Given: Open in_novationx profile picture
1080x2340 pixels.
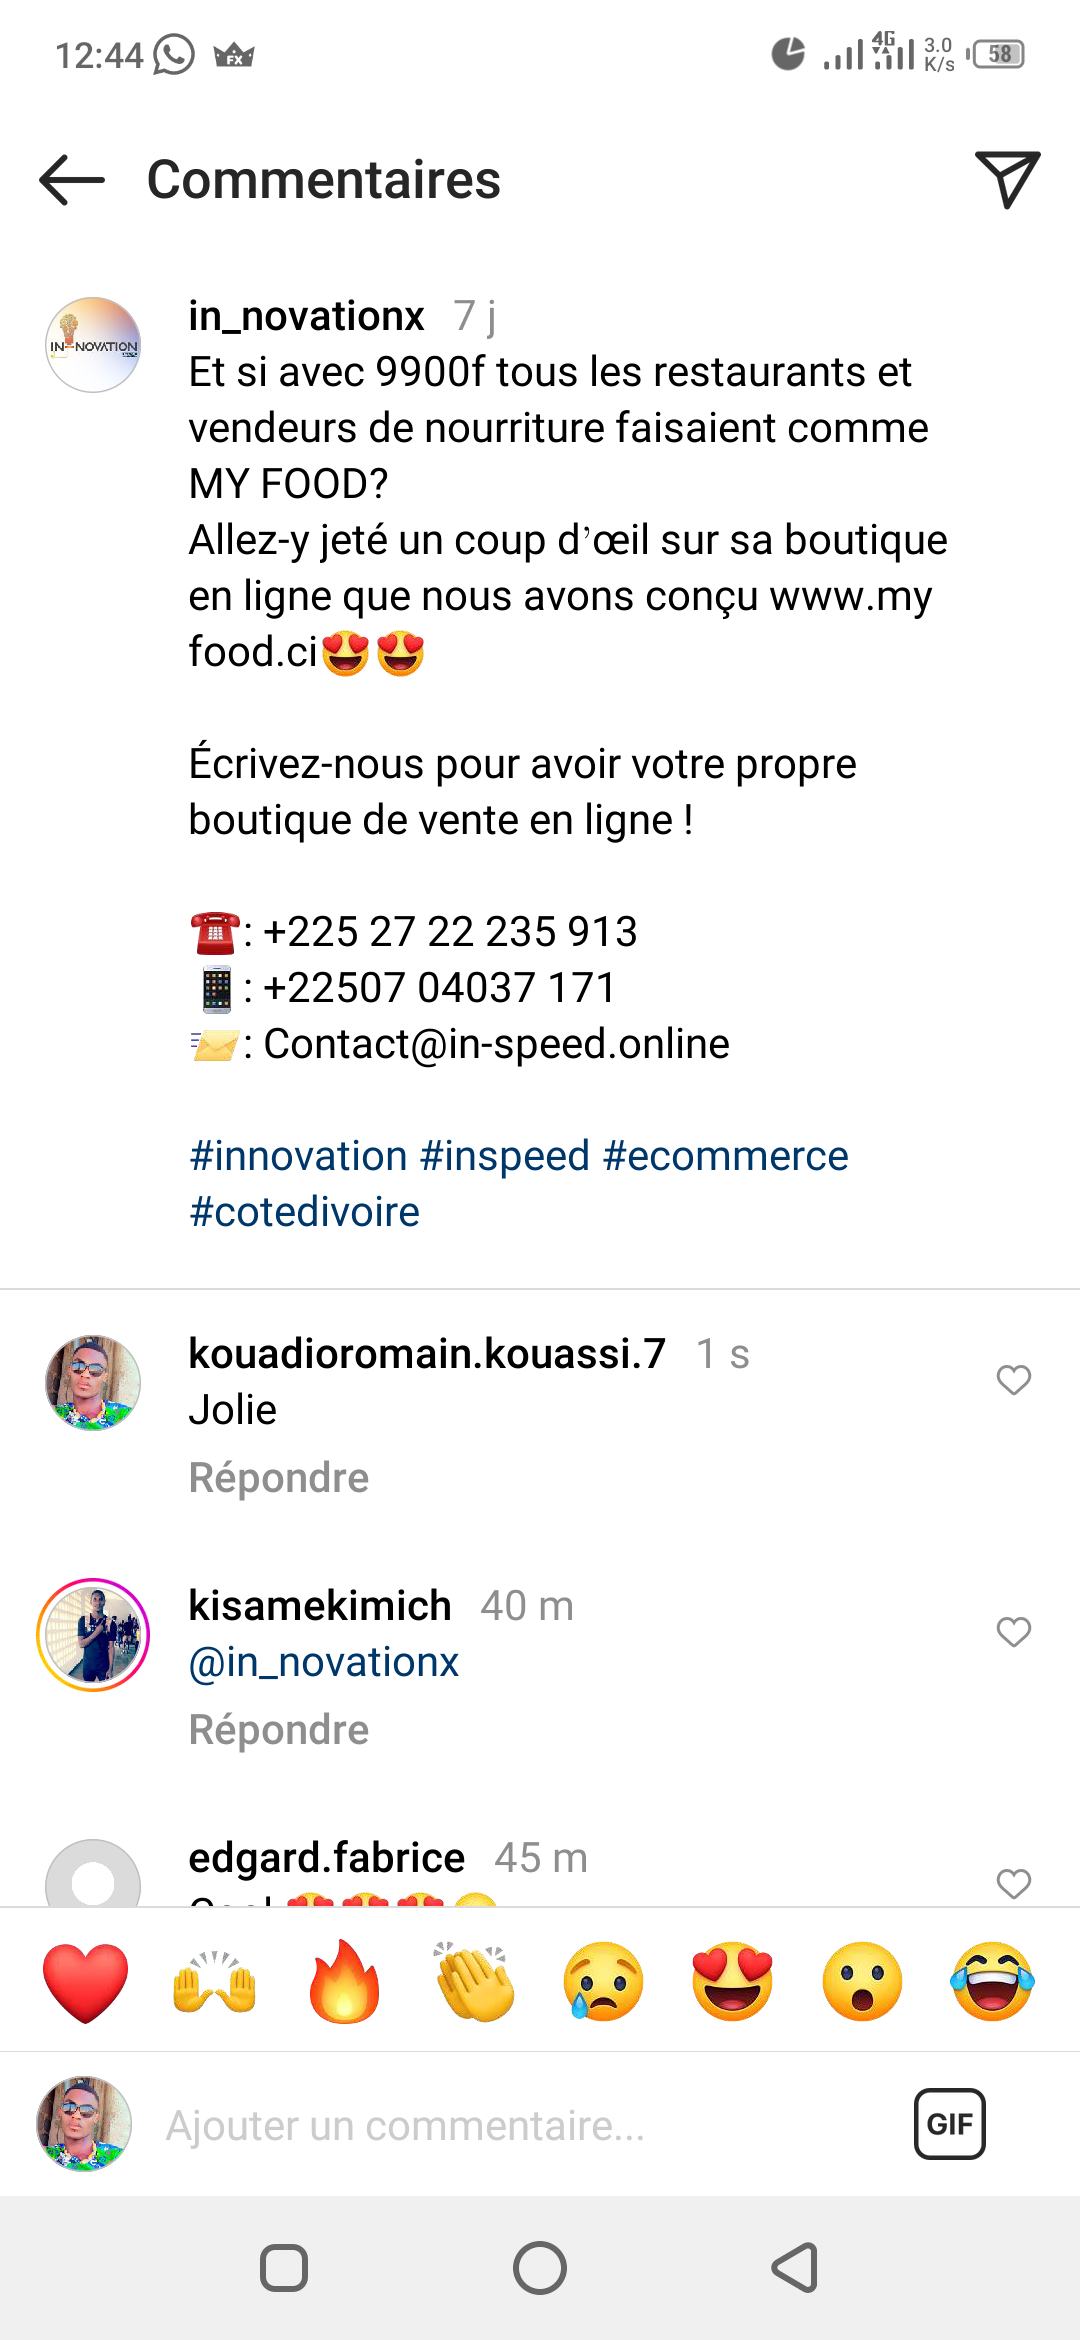Looking at the screenshot, I should pyautogui.click(x=93, y=345).
